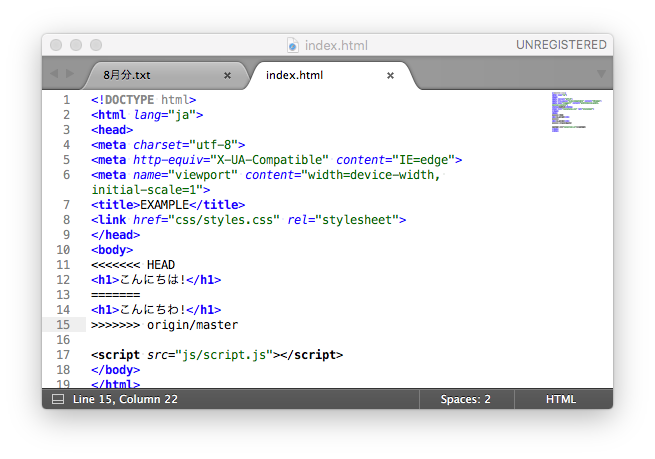
Task: Place cursor in <!DOCTYPE html> line
Action: point(144,100)
